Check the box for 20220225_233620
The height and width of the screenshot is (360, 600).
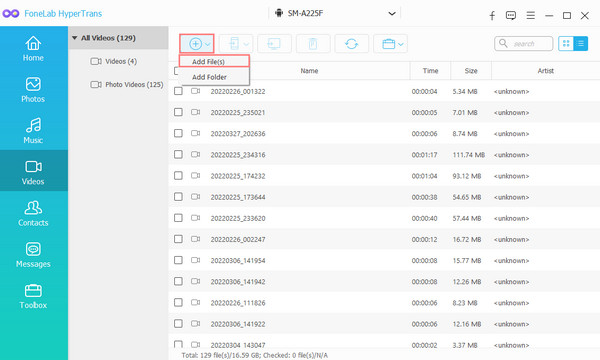point(178,218)
